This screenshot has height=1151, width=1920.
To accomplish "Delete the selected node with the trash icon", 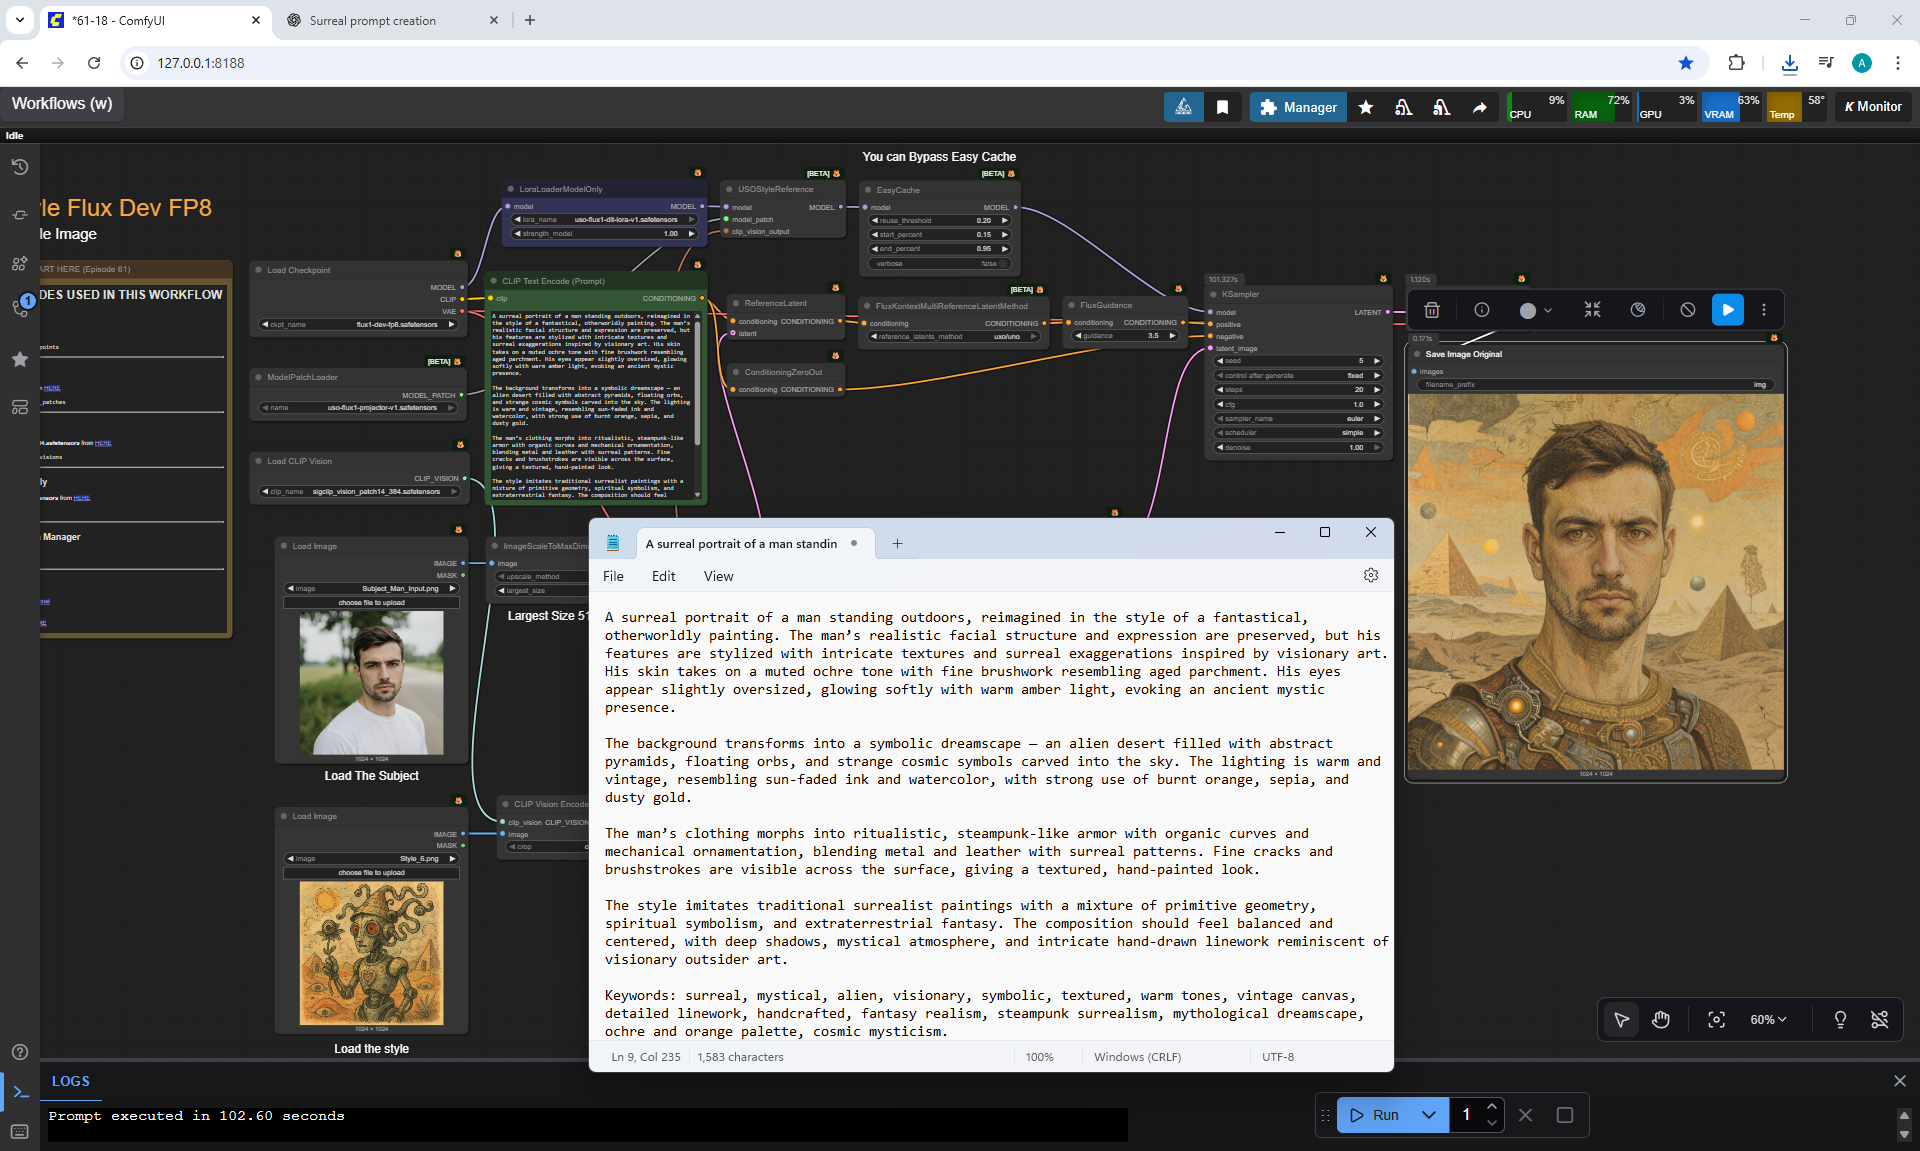I will pyautogui.click(x=1432, y=310).
